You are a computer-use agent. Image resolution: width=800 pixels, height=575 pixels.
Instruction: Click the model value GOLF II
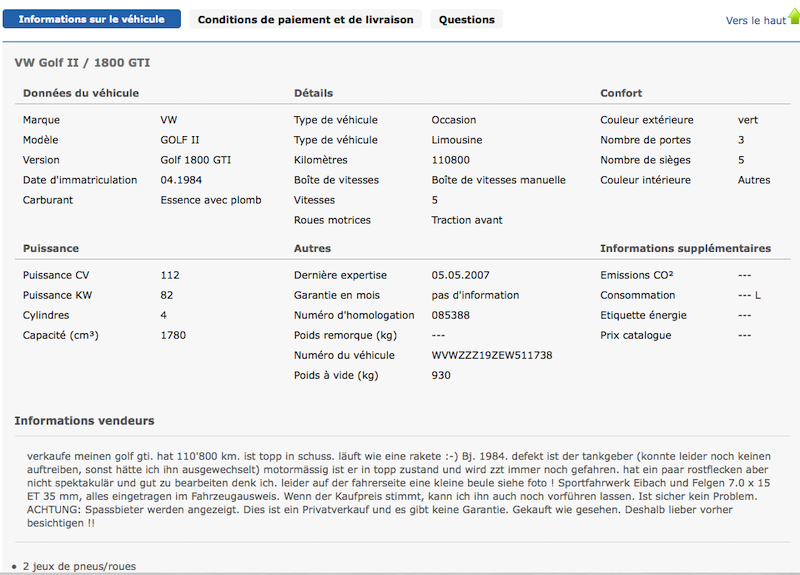(x=180, y=140)
